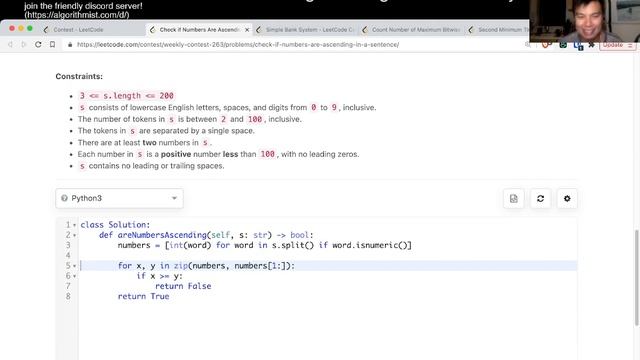640x360 pixels.
Task: Click 'class Solution:' in the editor
Action: pyautogui.click(x=115, y=225)
